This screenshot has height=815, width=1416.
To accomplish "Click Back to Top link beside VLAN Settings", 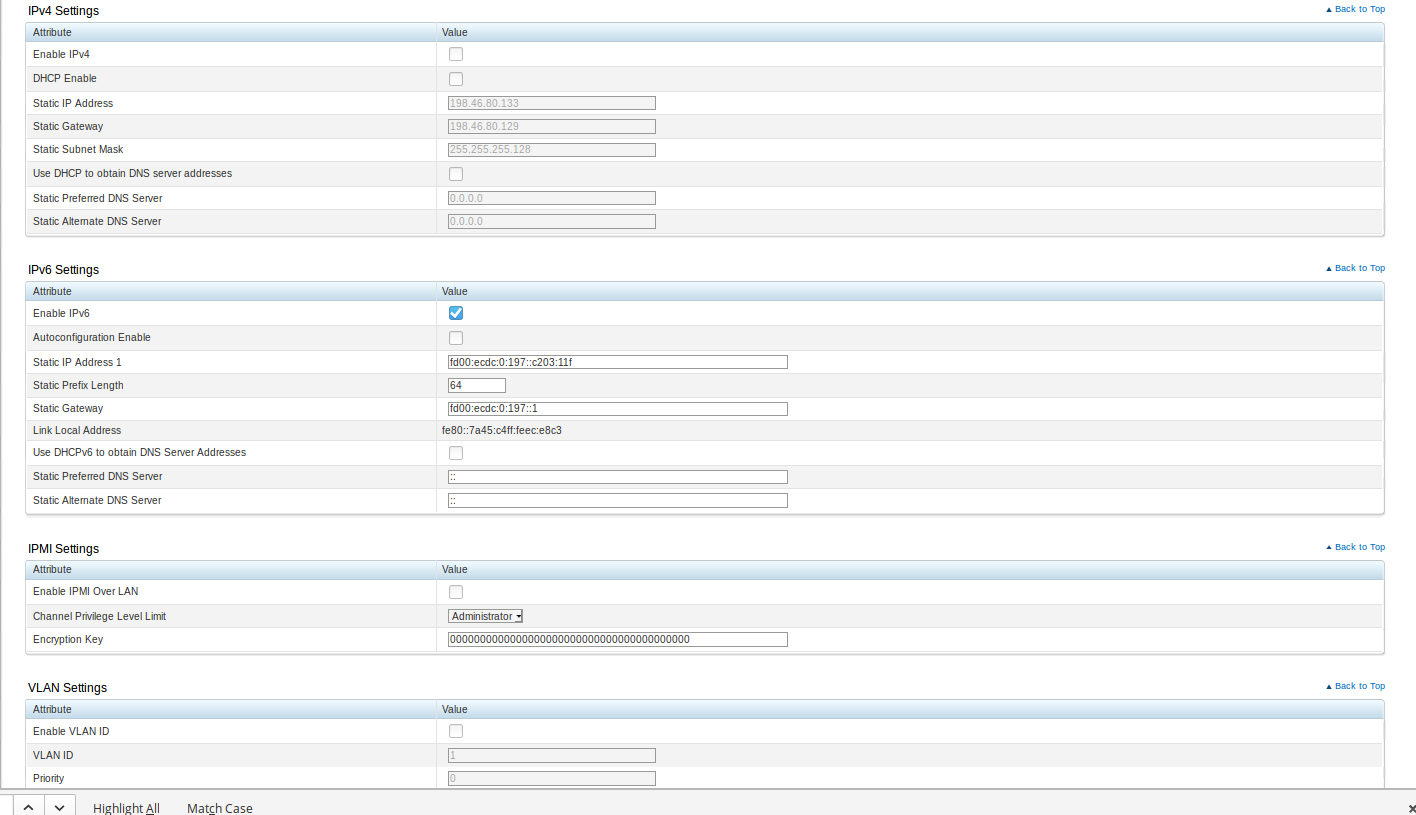I will pyautogui.click(x=1359, y=686).
